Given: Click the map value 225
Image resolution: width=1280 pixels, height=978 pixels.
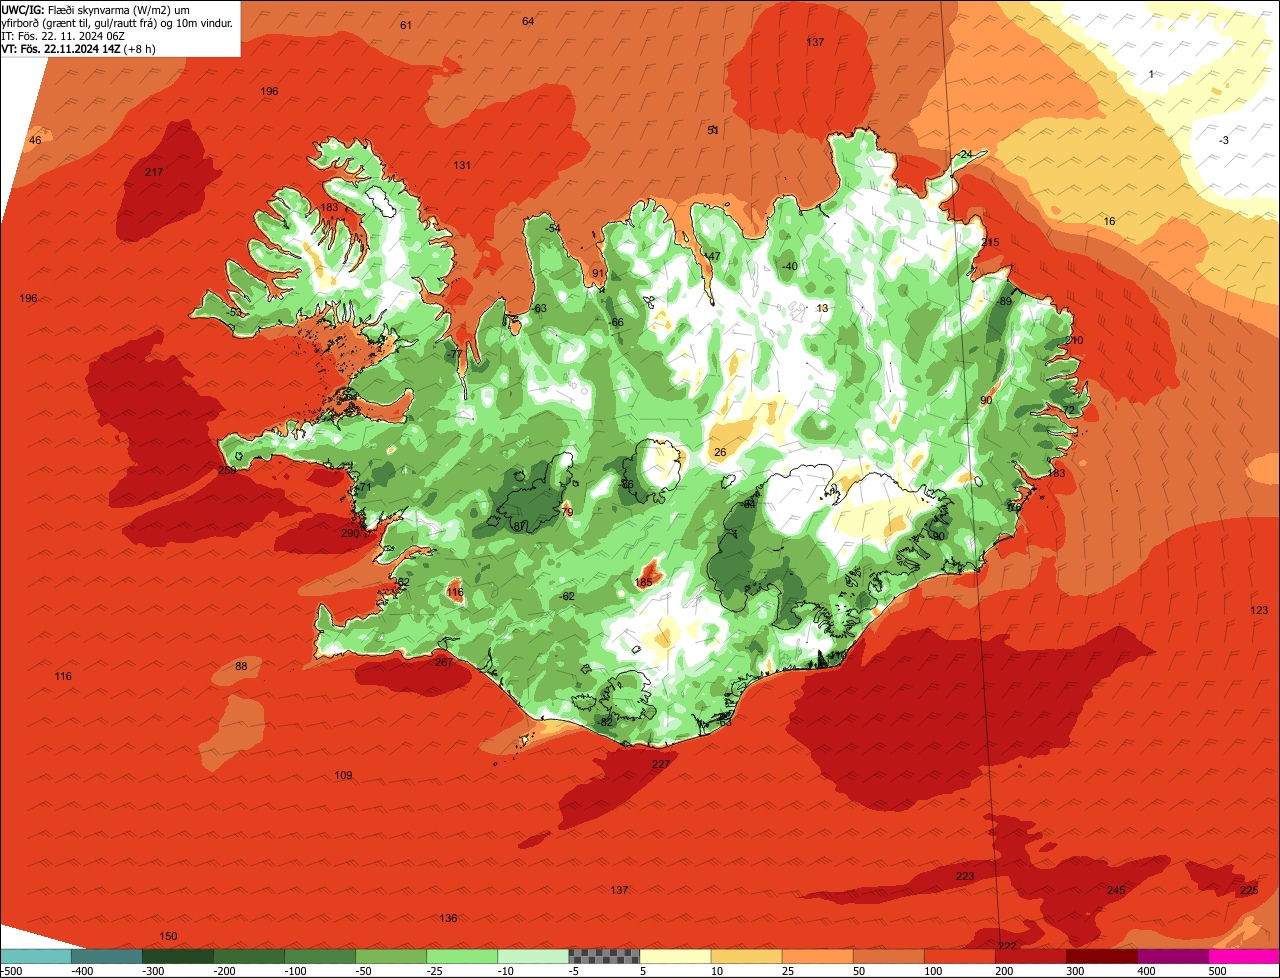Looking at the screenshot, I should point(1249,890).
